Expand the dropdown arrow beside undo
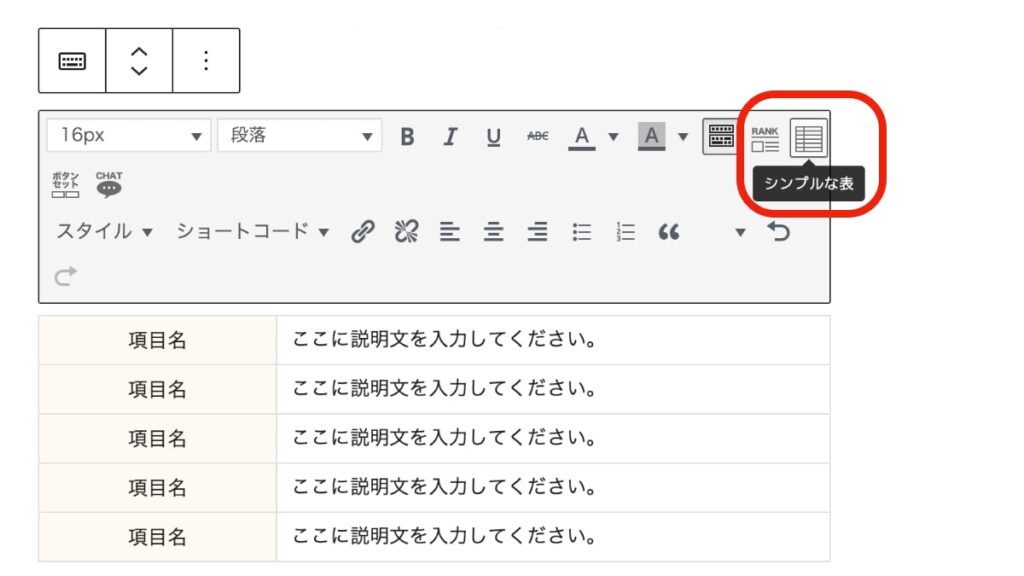The width and height of the screenshot is (1024, 576). (x=740, y=232)
